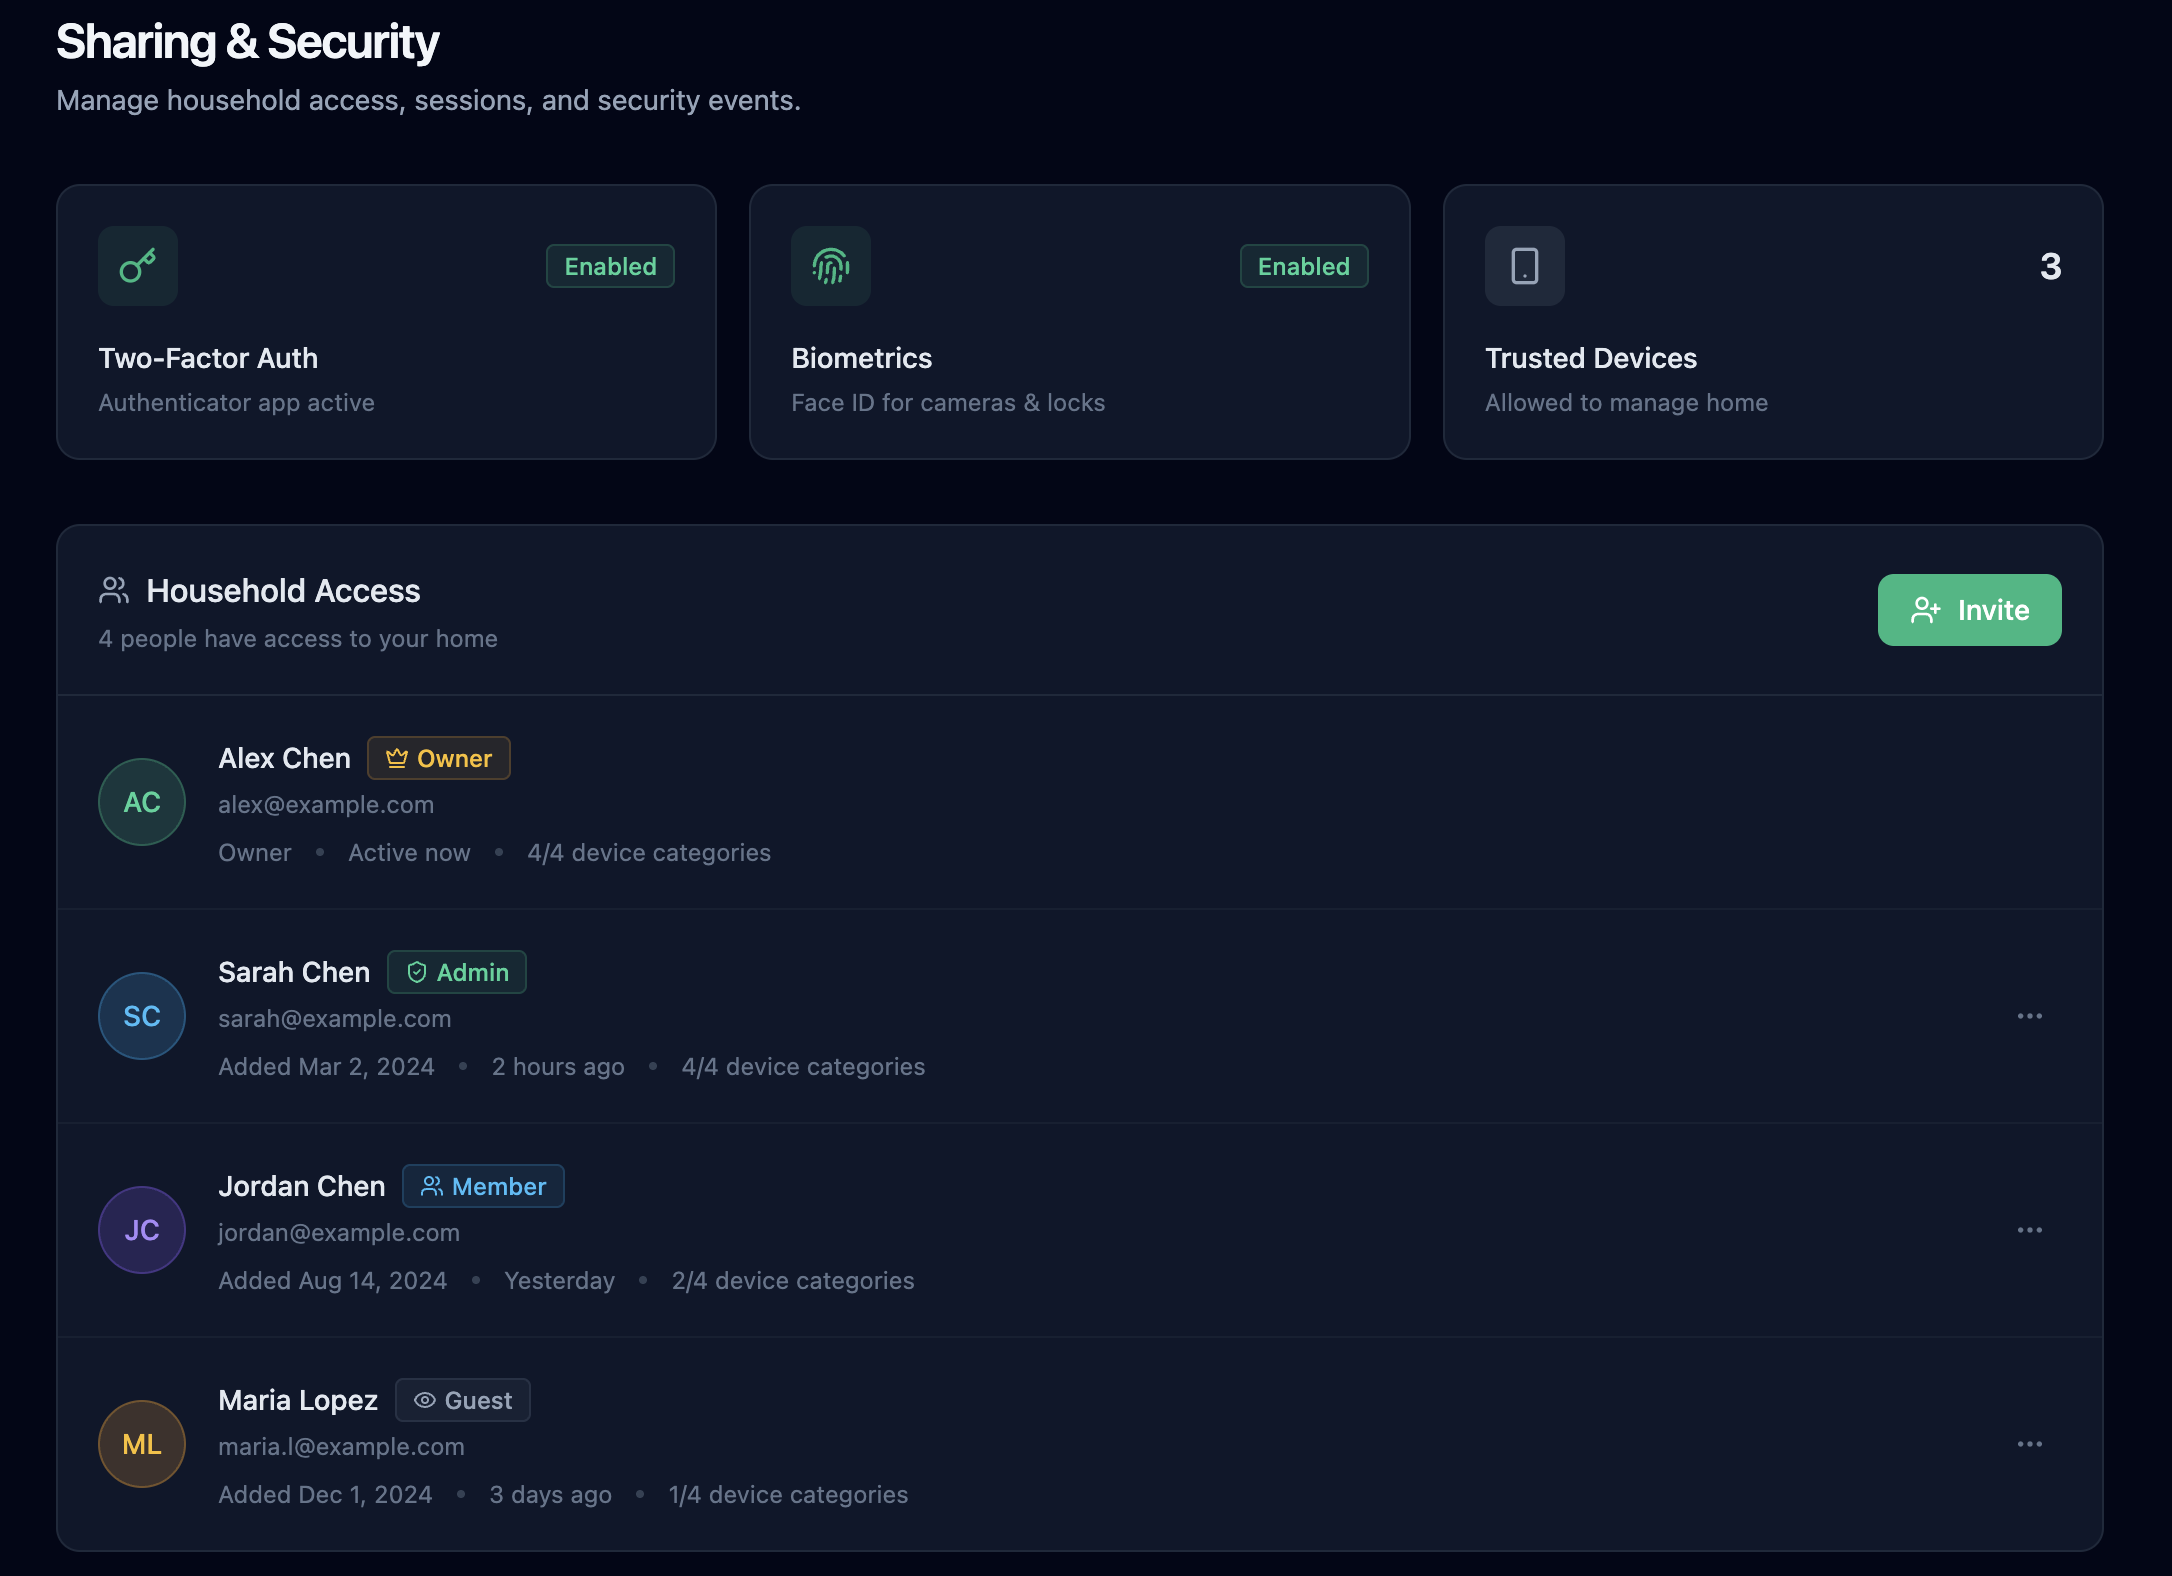Image resolution: width=2172 pixels, height=1576 pixels.
Task: Click the Trusted Devices phone icon
Action: tap(1525, 266)
